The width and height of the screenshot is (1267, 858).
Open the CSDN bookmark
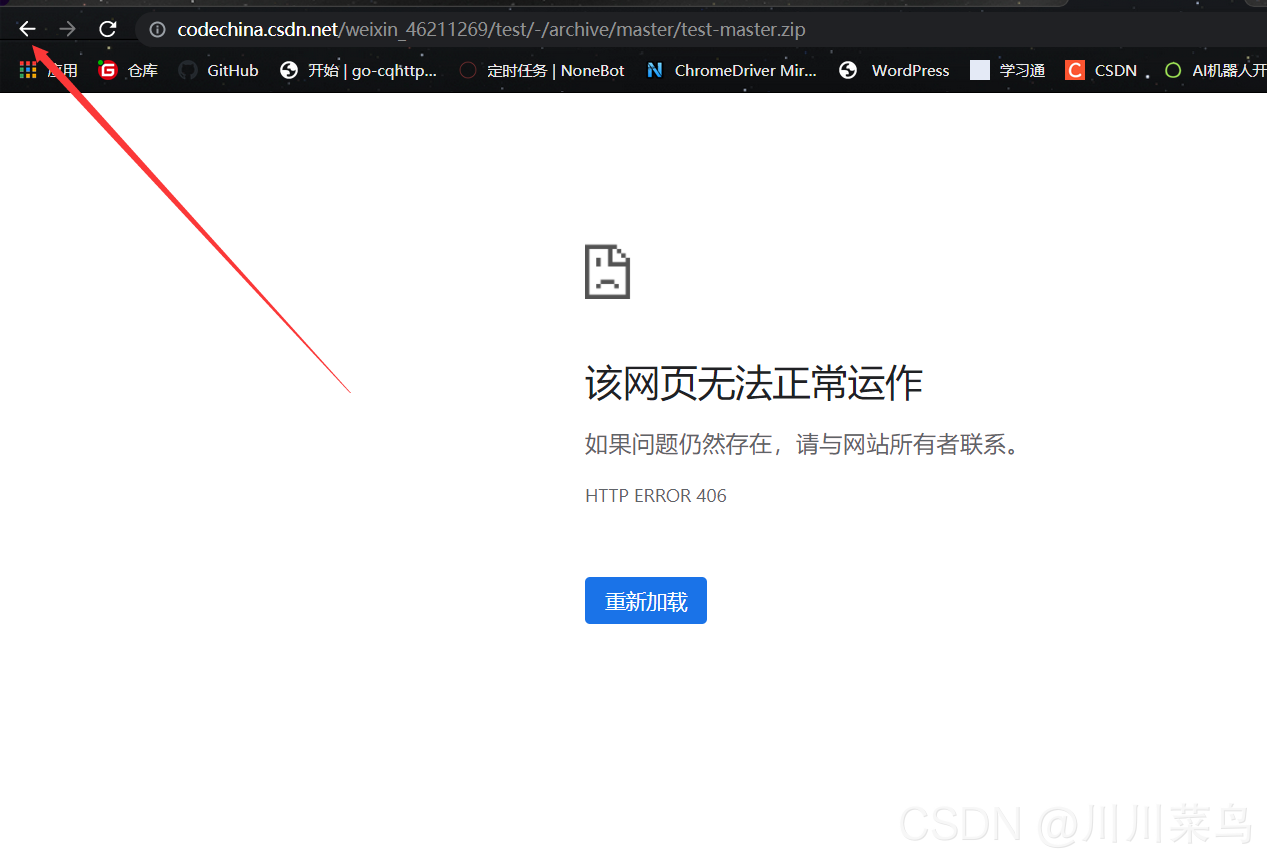[1102, 70]
